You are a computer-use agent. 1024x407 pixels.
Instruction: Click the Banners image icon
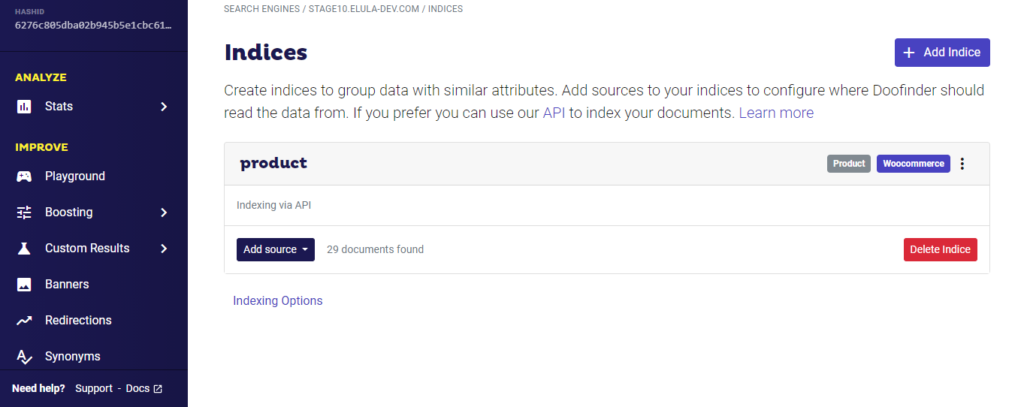24,284
